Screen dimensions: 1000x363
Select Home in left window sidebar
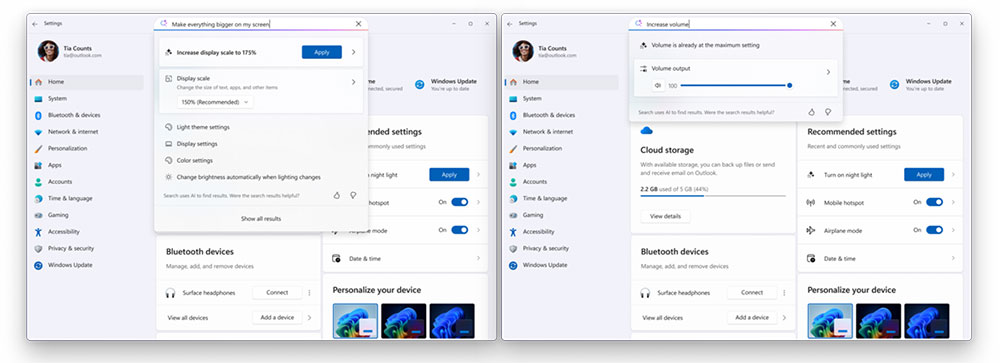pyautogui.click(x=87, y=82)
